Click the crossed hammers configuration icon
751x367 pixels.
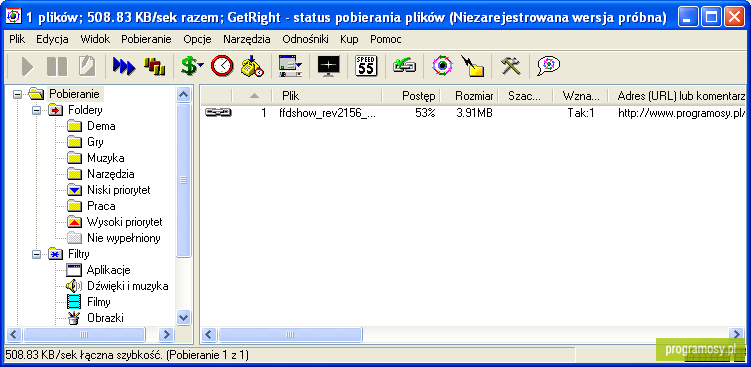511,66
